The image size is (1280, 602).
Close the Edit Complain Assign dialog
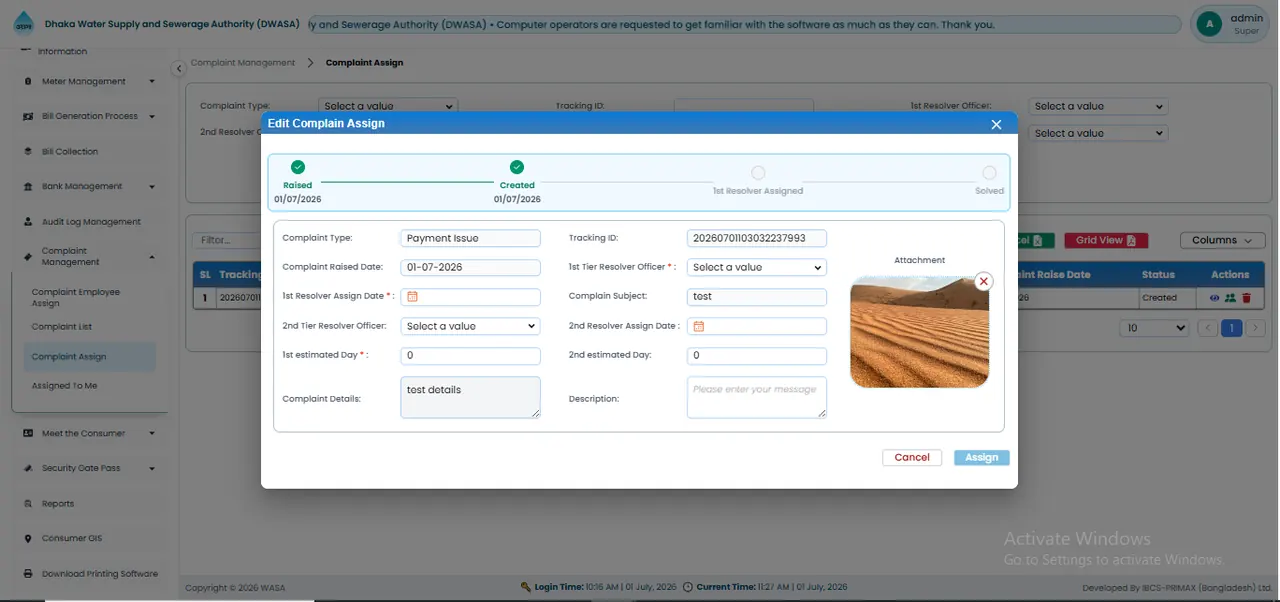click(x=996, y=124)
